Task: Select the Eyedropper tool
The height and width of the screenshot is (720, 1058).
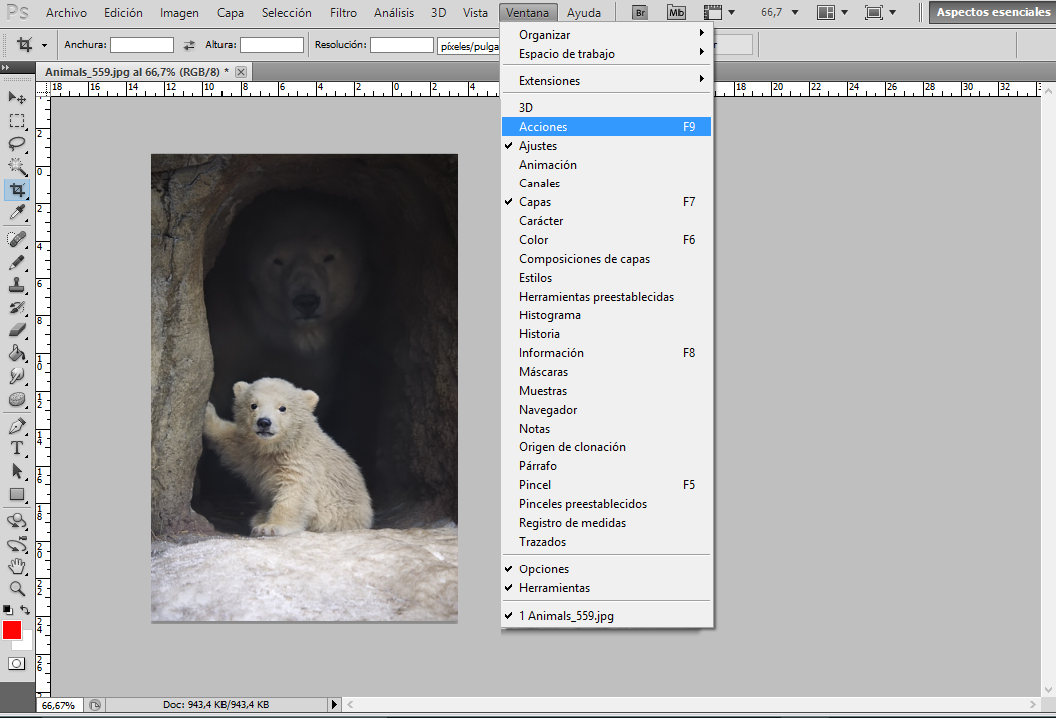Action: (x=17, y=213)
